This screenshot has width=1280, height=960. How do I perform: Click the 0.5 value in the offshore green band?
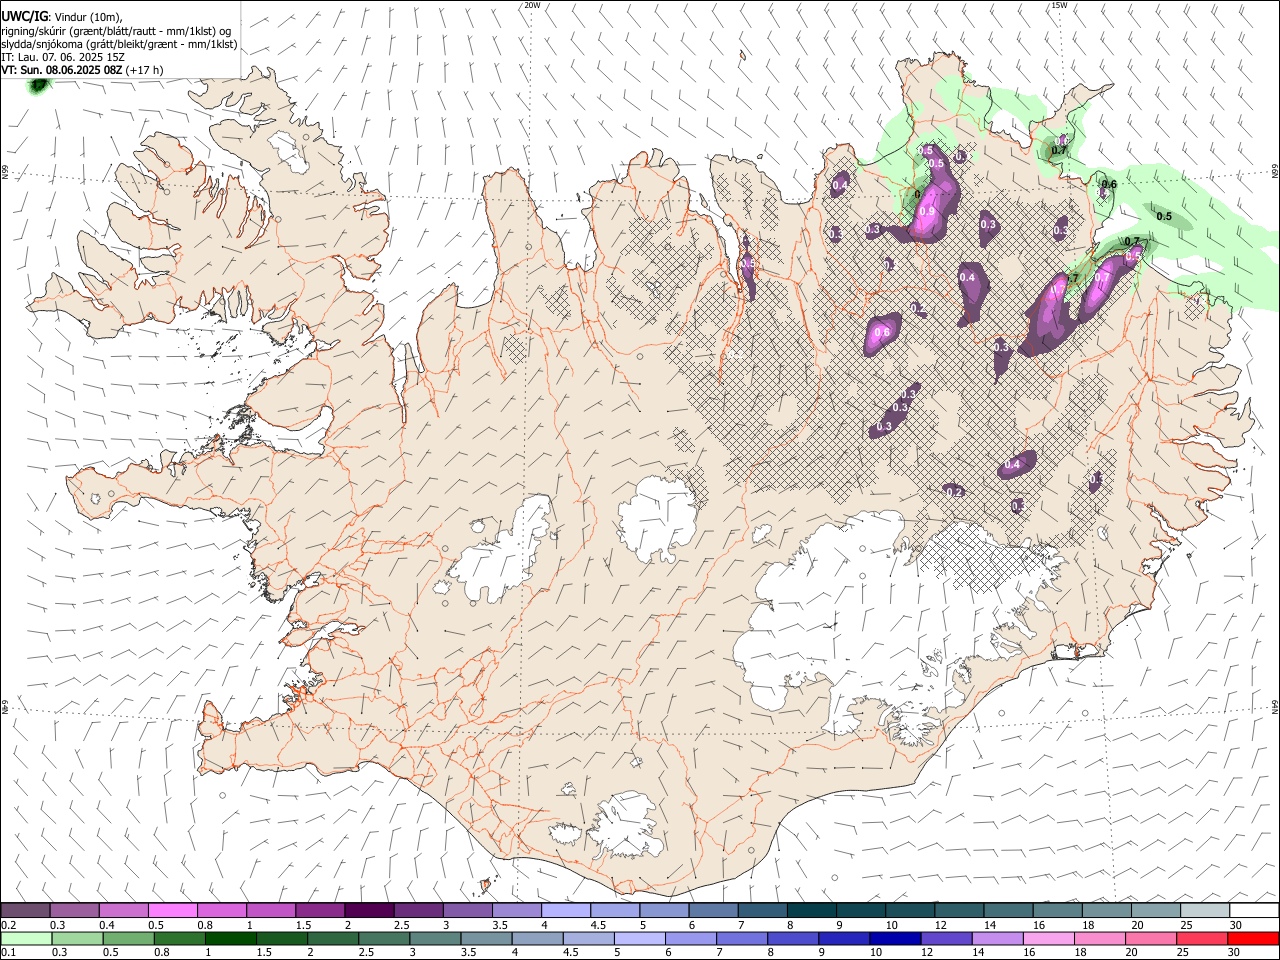(x=1164, y=216)
